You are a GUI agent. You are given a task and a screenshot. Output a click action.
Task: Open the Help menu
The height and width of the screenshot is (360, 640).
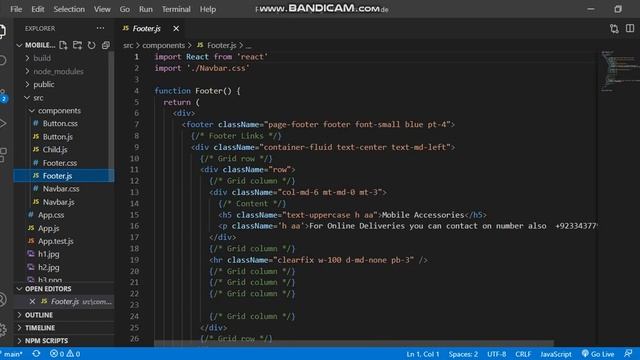[208, 9]
